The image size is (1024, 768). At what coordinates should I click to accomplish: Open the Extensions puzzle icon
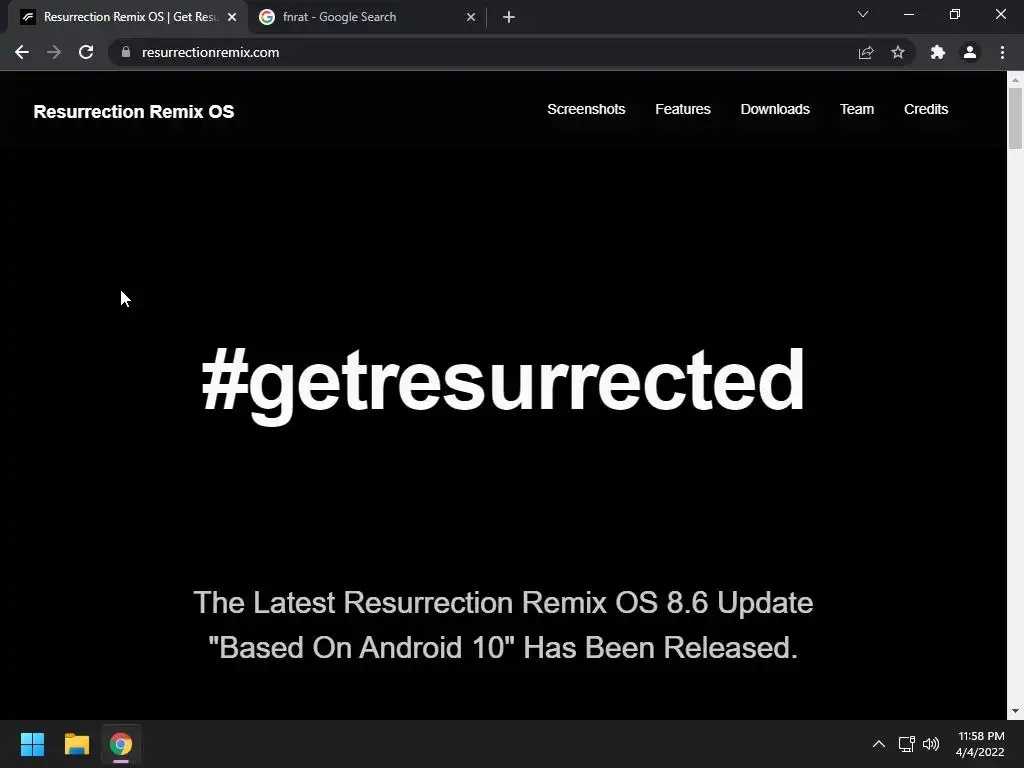click(938, 52)
